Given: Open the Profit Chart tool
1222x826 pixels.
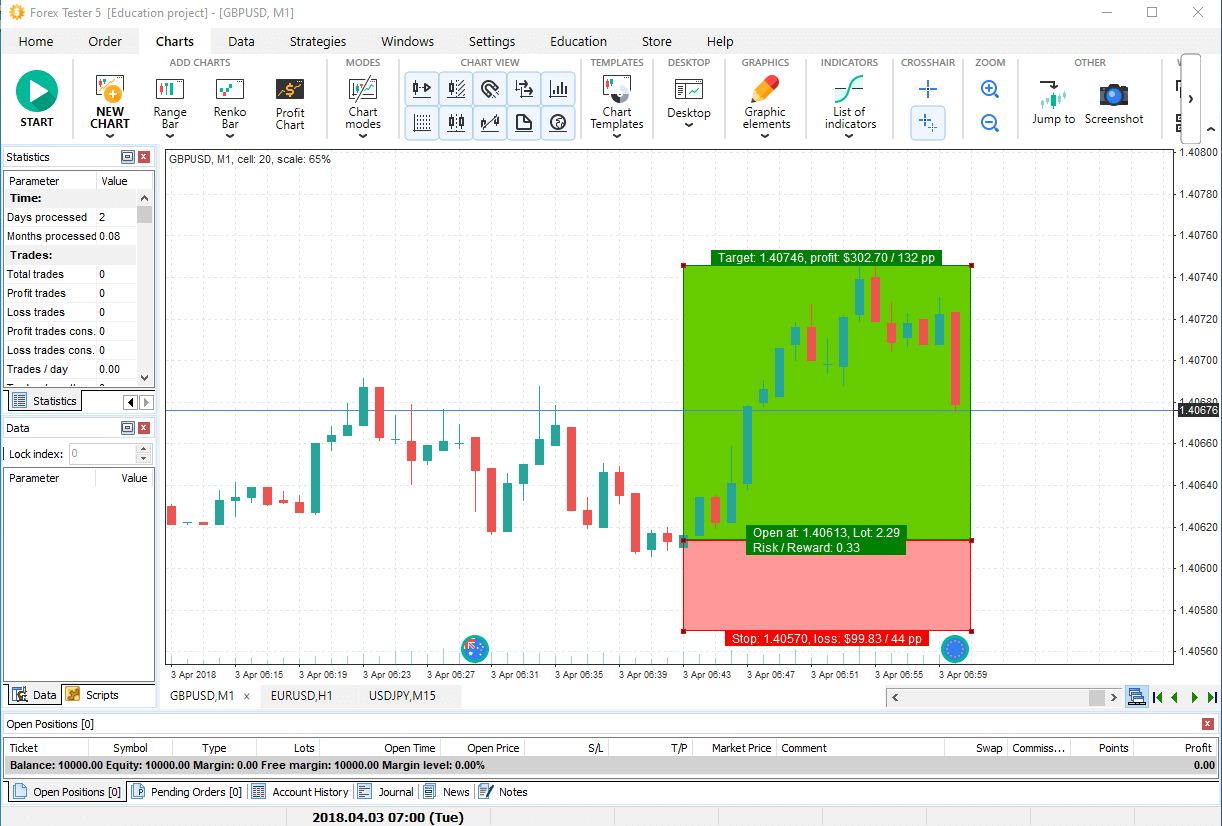Looking at the screenshot, I should point(290,103).
